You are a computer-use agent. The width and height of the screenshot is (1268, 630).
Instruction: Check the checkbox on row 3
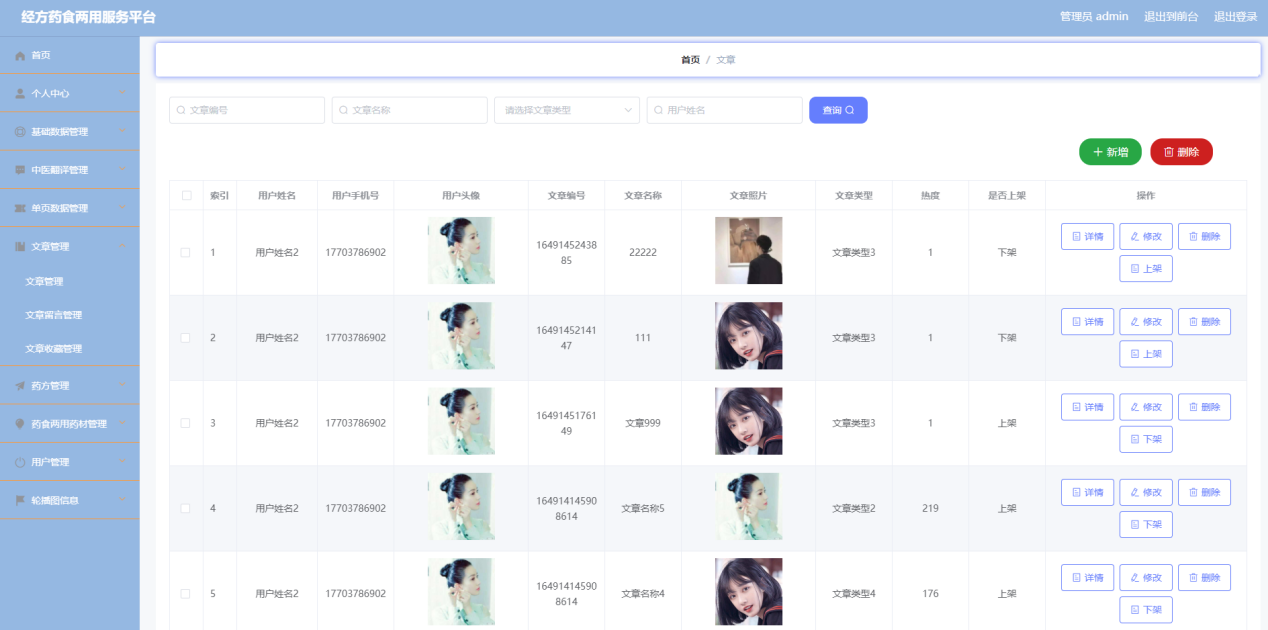186,422
